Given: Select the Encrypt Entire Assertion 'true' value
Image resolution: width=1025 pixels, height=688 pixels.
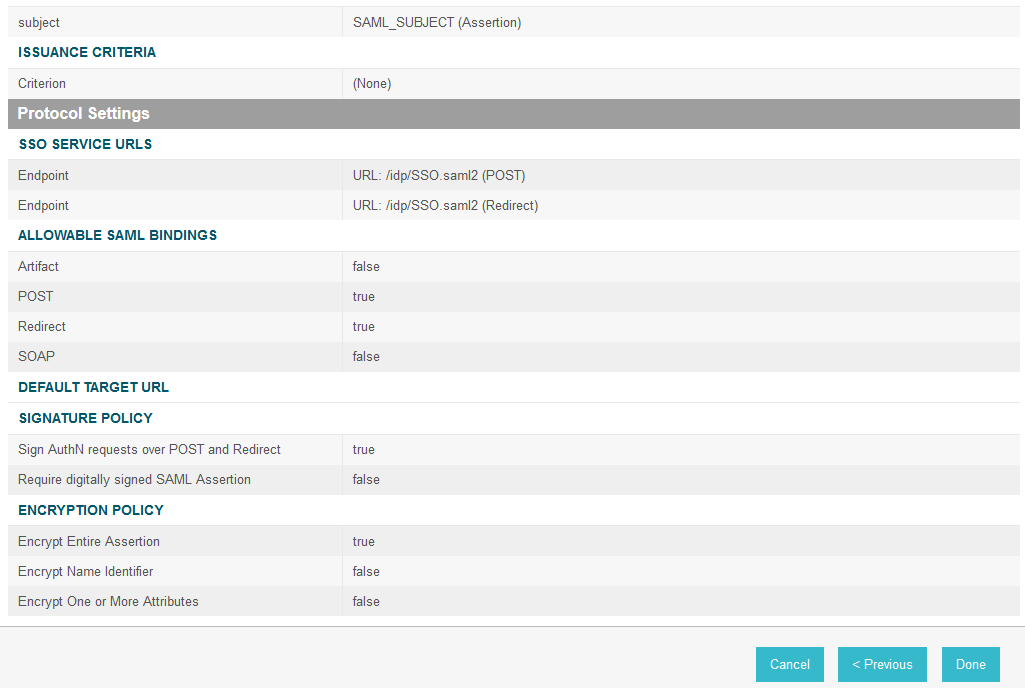Looking at the screenshot, I should click(363, 542).
